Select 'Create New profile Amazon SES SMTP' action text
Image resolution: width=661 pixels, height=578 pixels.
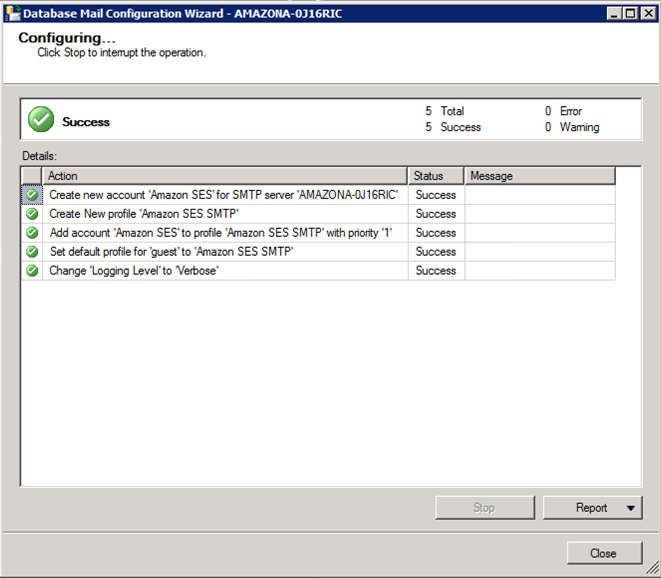(x=144, y=214)
